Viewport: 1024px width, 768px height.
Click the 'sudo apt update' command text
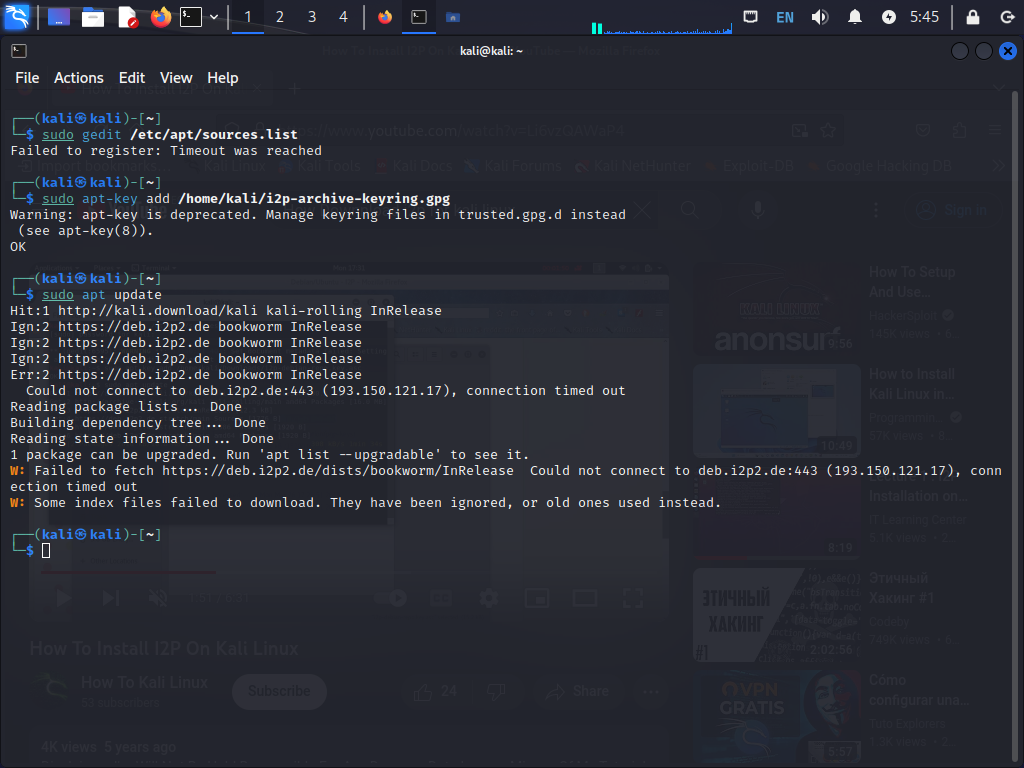(102, 295)
